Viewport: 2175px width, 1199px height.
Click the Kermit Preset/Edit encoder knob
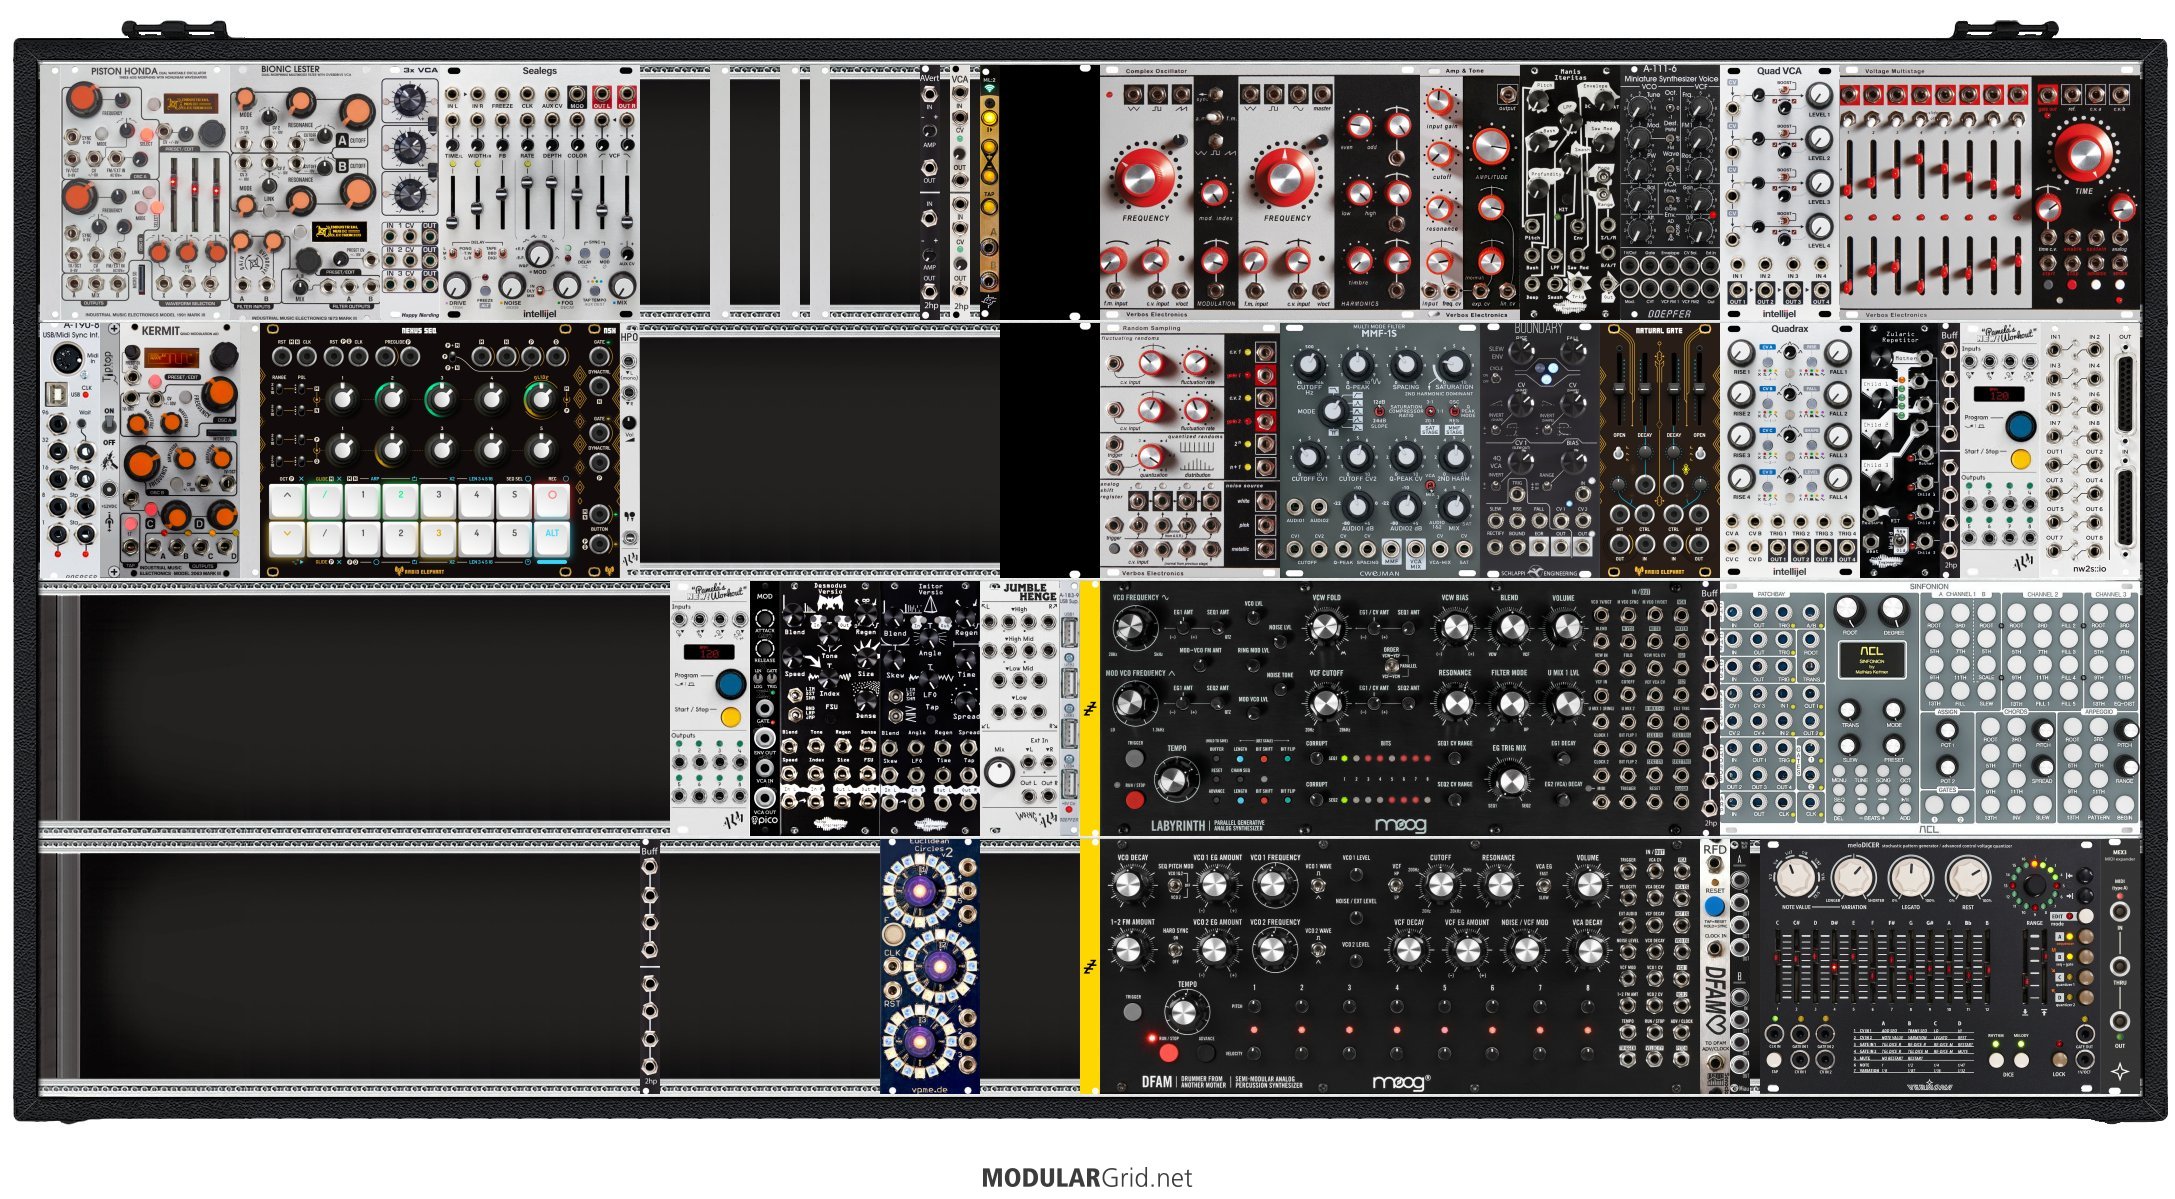point(223,356)
